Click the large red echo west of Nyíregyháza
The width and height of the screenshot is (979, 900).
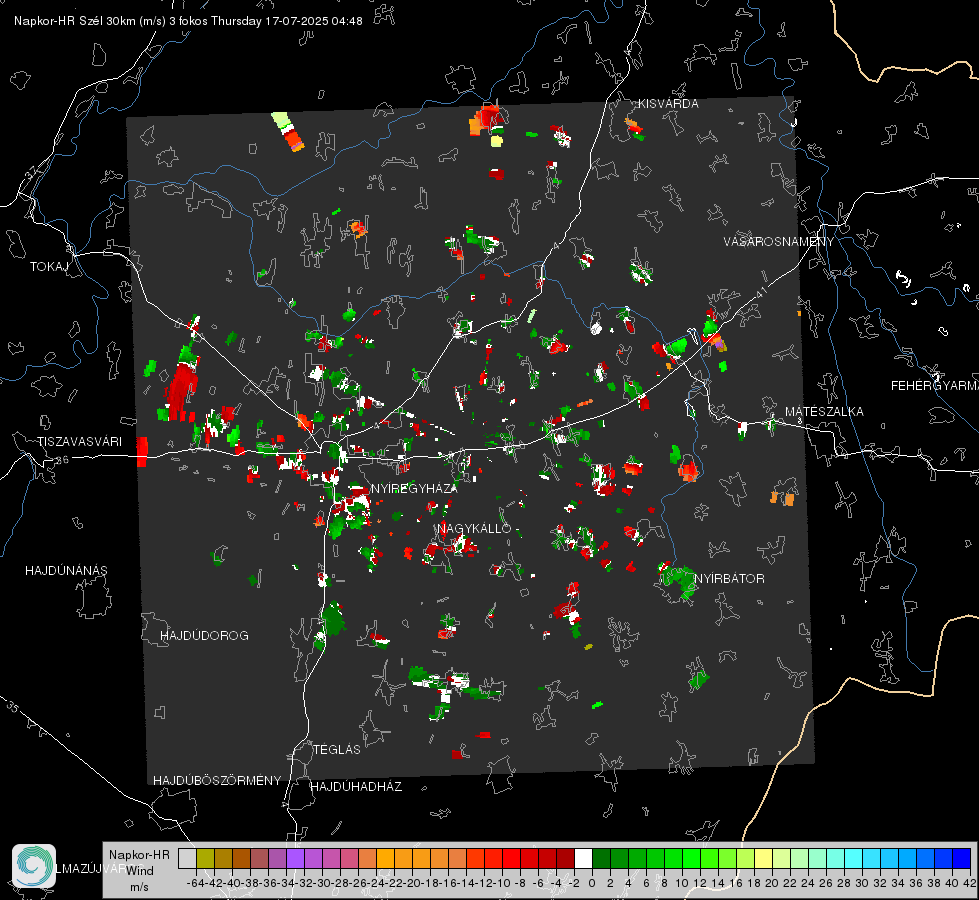[x=181, y=390]
